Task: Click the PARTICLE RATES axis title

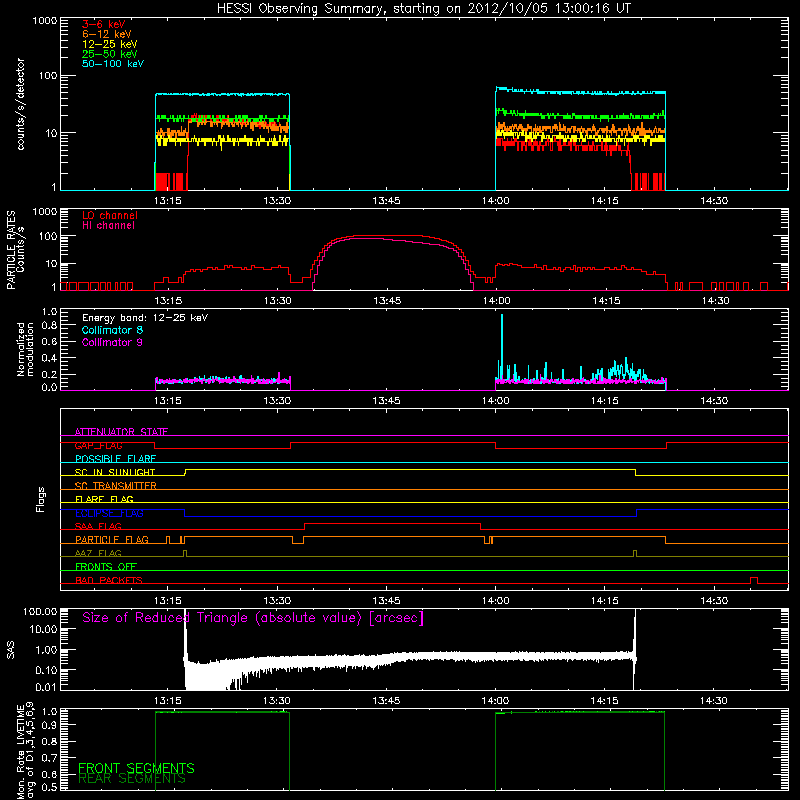Action: pos(10,250)
